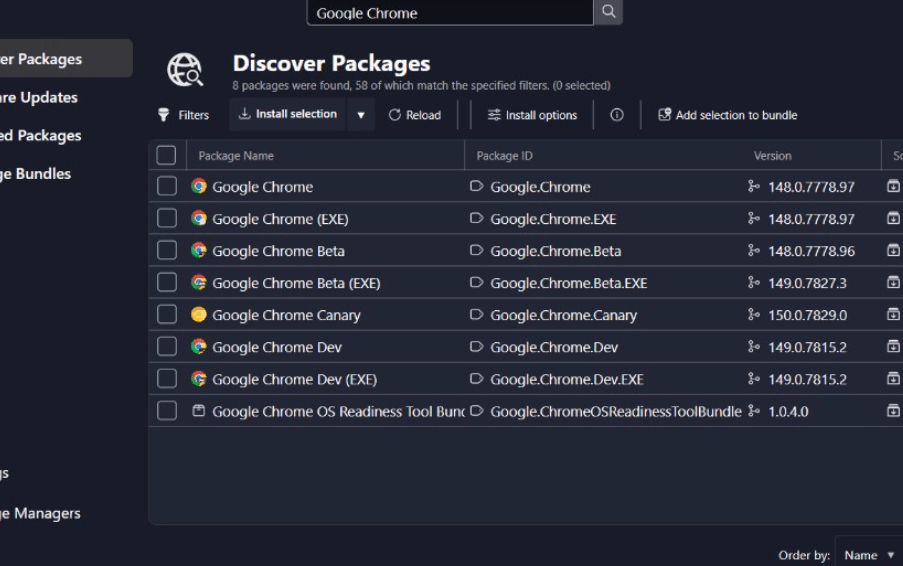Viewport: 903px width, 566px height.
Task: Check the Google Chrome Beta checkbox
Action: point(167,250)
